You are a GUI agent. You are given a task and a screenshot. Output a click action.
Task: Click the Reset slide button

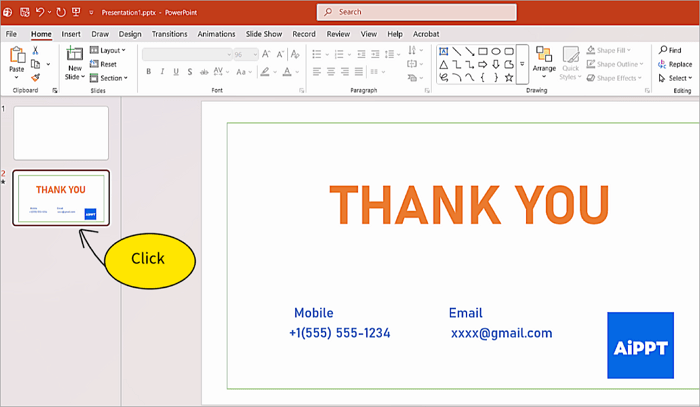pos(107,64)
